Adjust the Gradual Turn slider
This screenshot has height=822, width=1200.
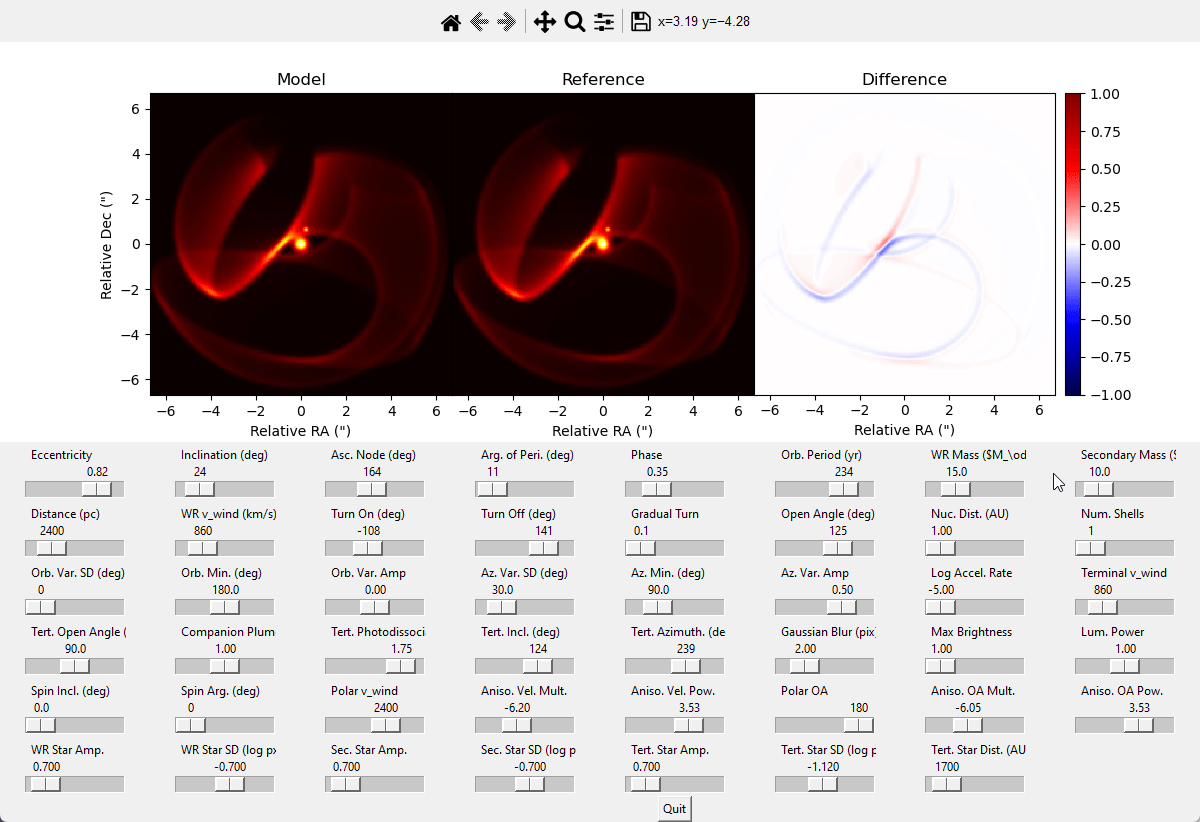click(674, 548)
